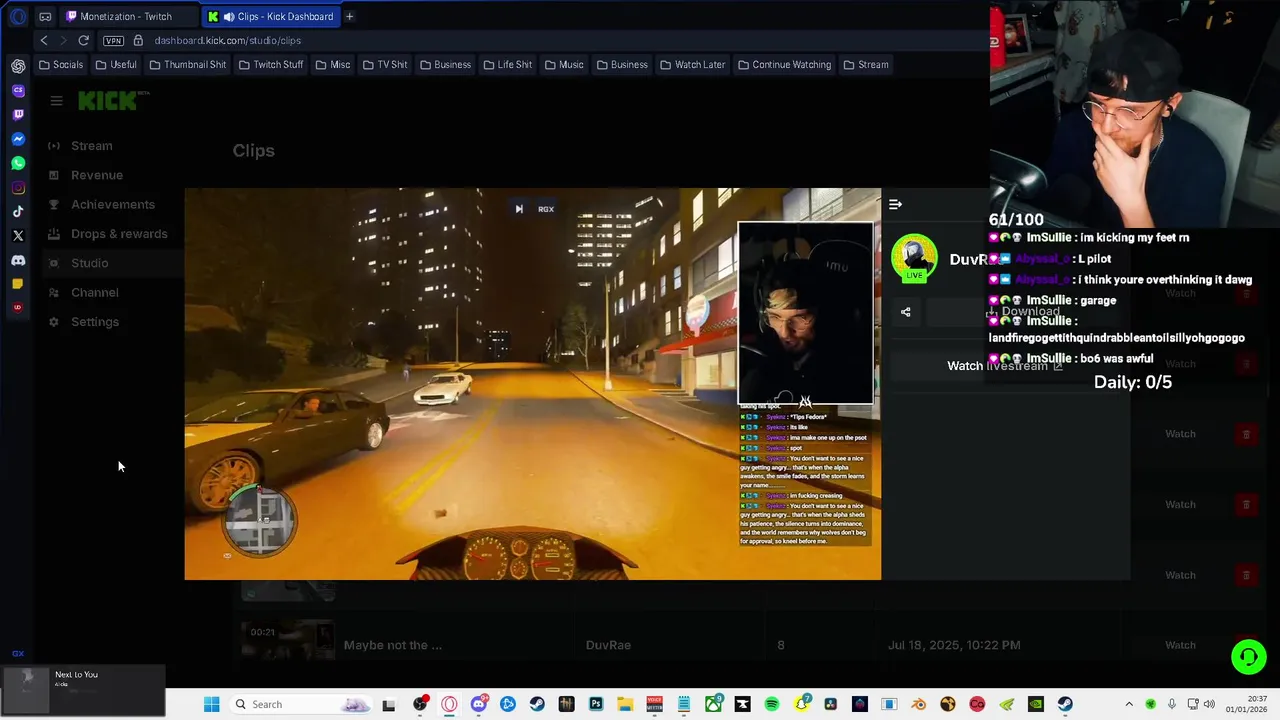Click the GX icon at sidebar bottom
This screenshot has width=1280, height=720.
pos(18,653)
